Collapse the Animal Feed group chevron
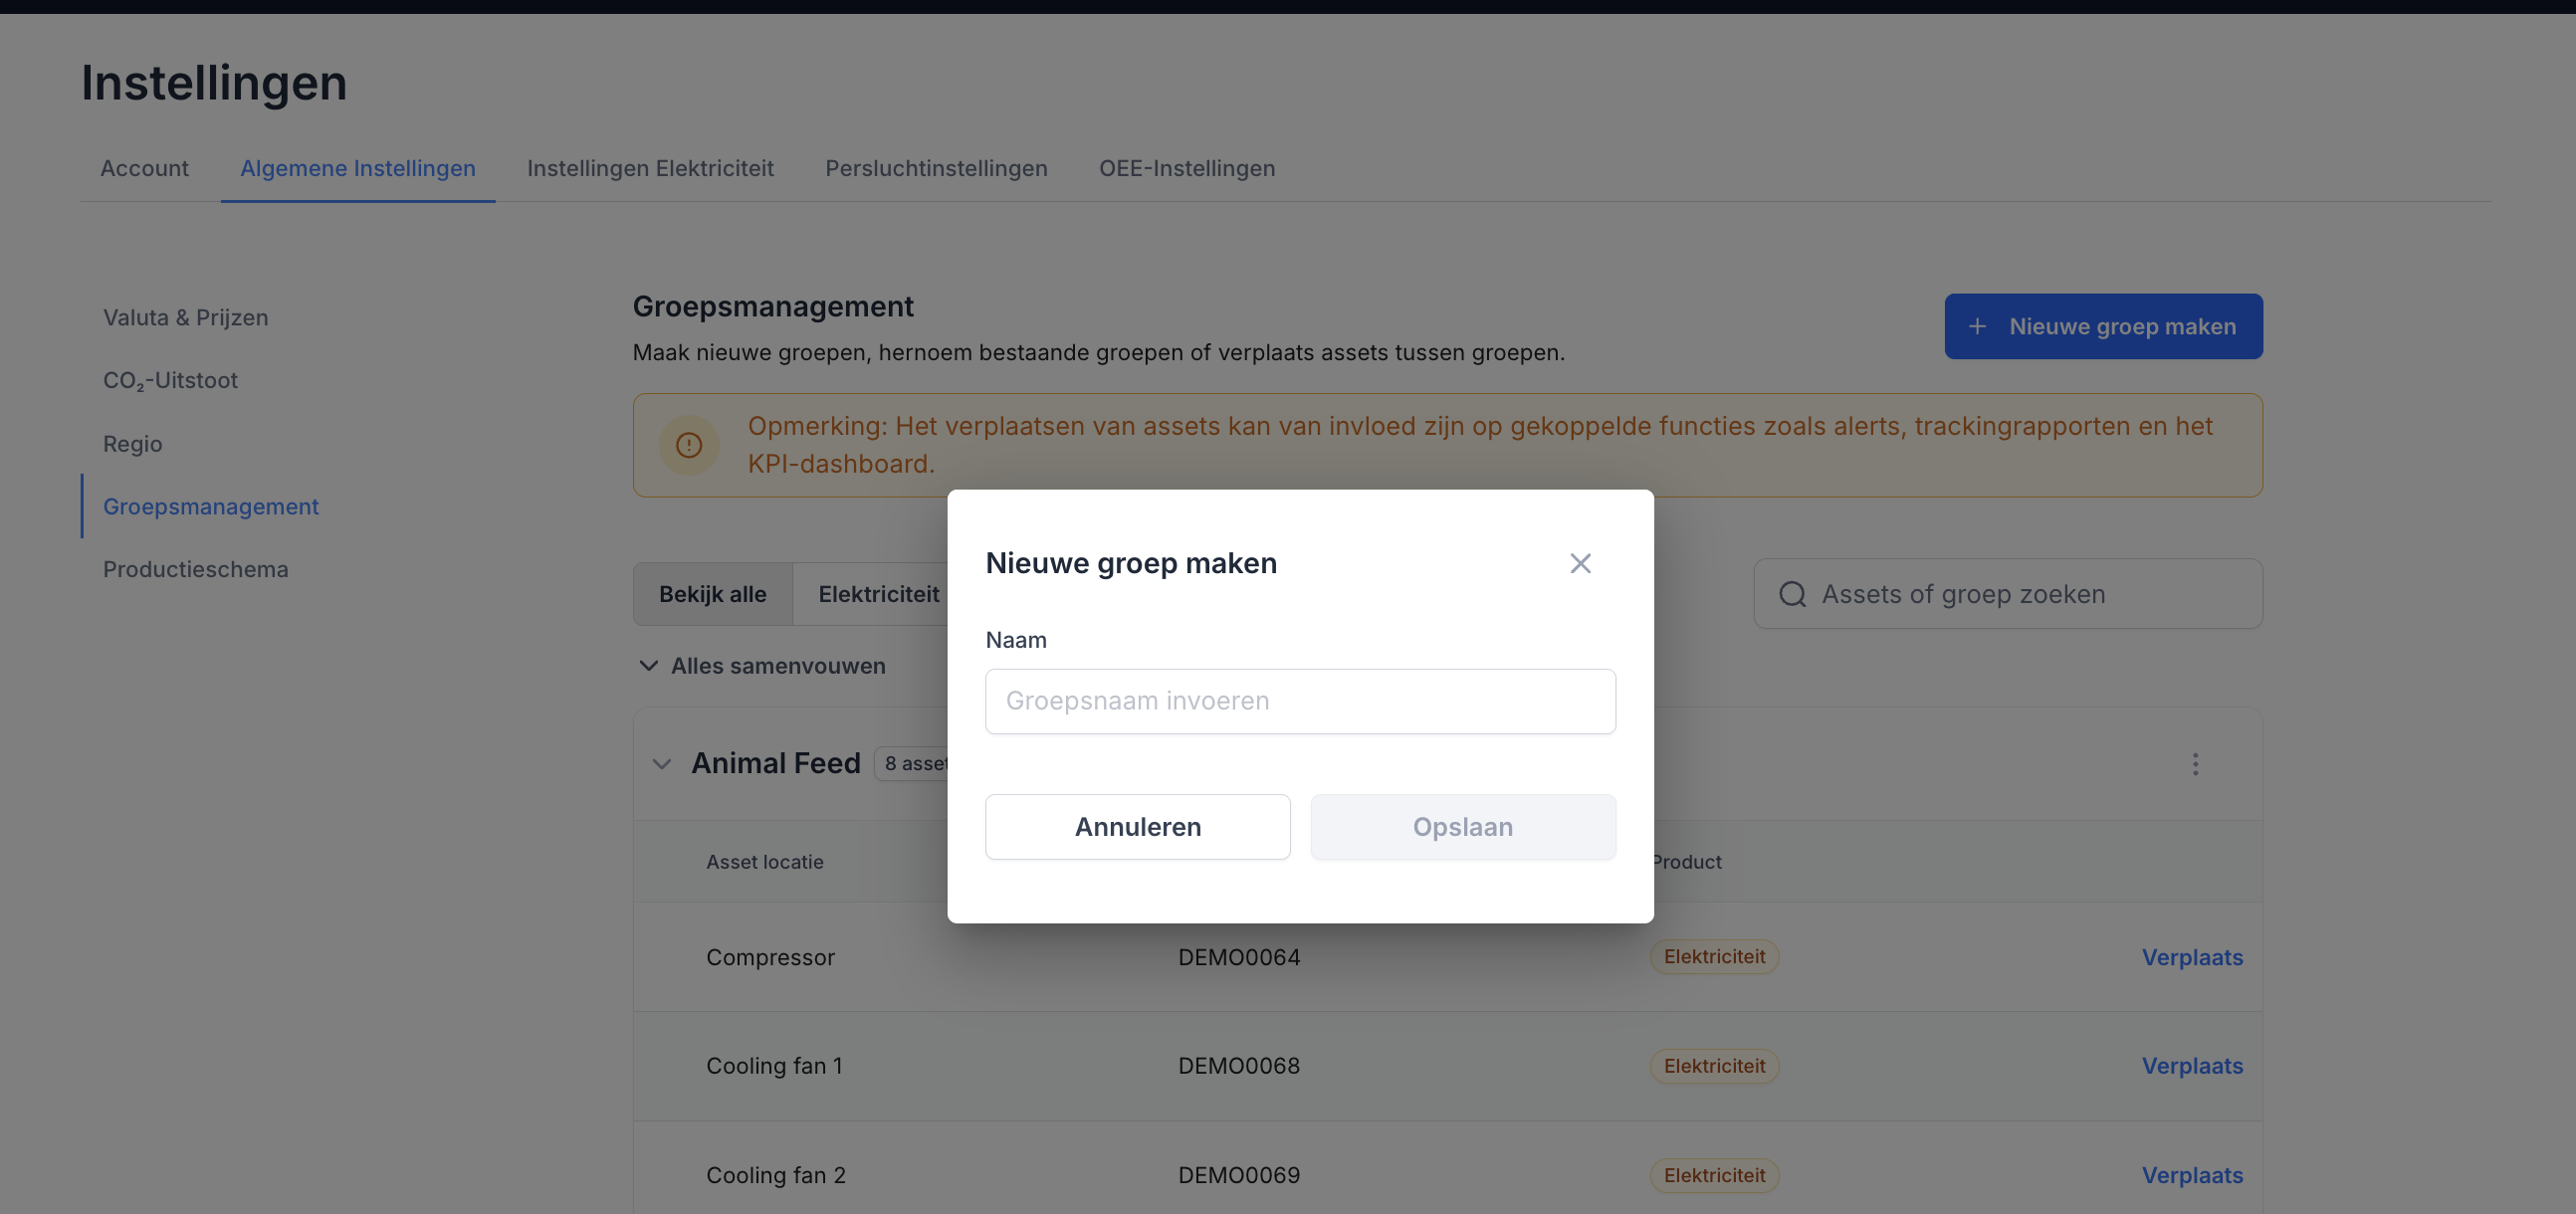The height and width of the screenshot is (1214, 2576). (661, 764)
